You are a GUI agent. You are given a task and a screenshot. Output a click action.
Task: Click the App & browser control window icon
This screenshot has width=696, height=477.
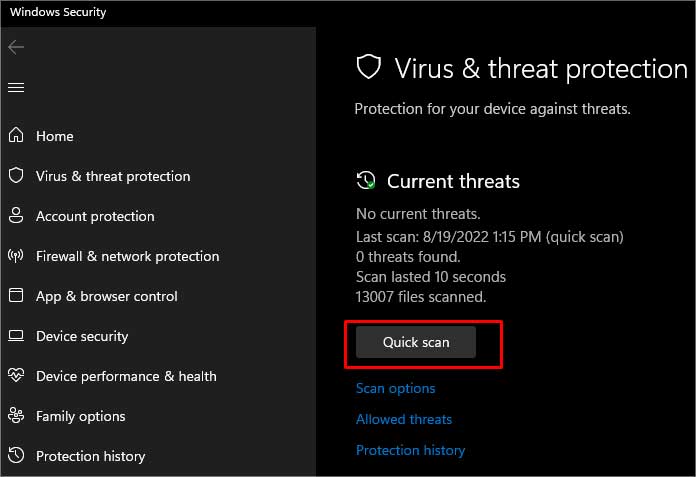[16, 295]
